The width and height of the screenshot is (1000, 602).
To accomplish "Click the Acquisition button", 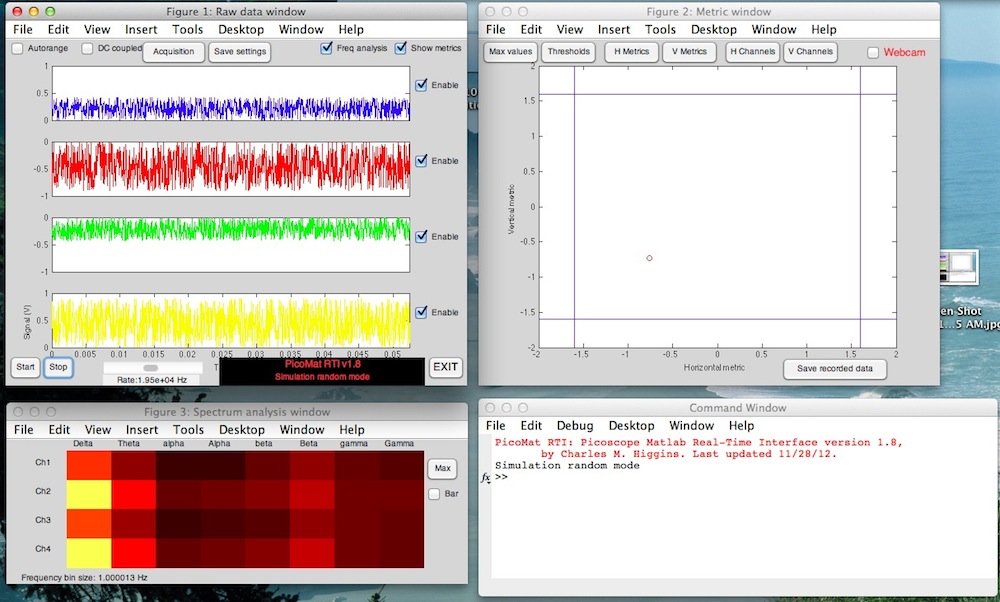I will 173,52.
